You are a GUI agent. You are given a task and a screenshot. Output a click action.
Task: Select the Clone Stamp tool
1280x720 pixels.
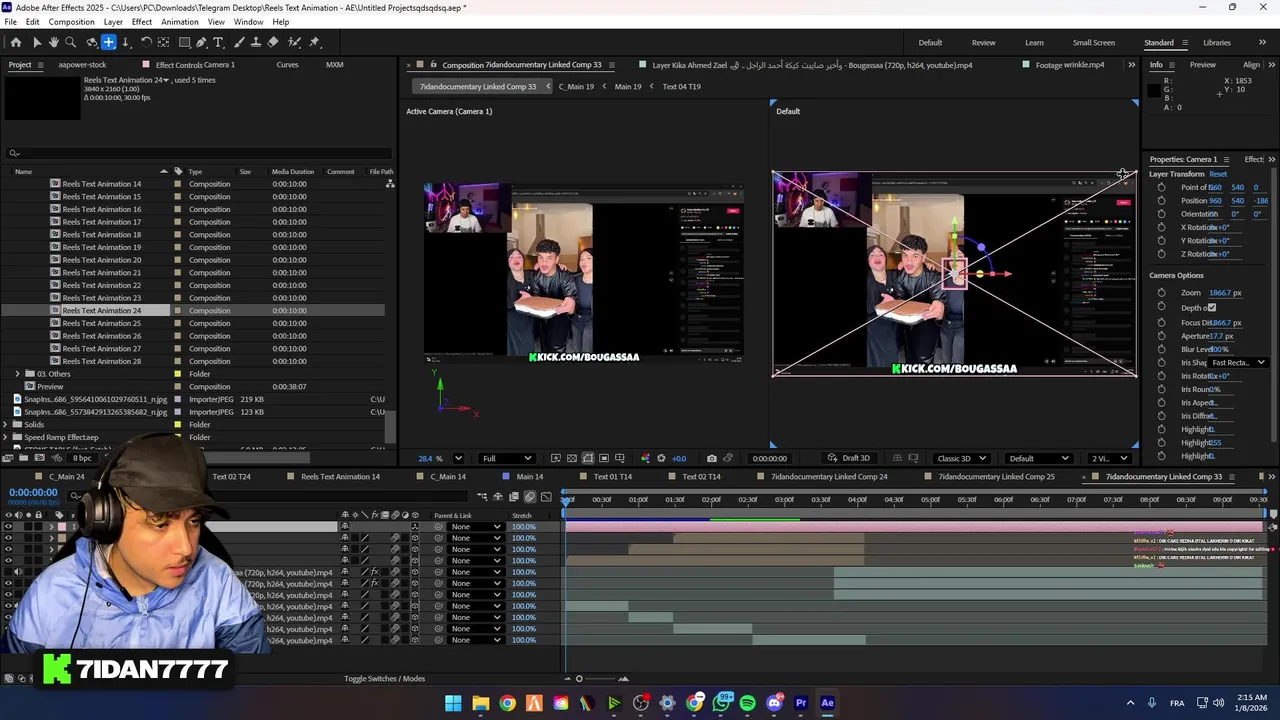pos(256,42)
